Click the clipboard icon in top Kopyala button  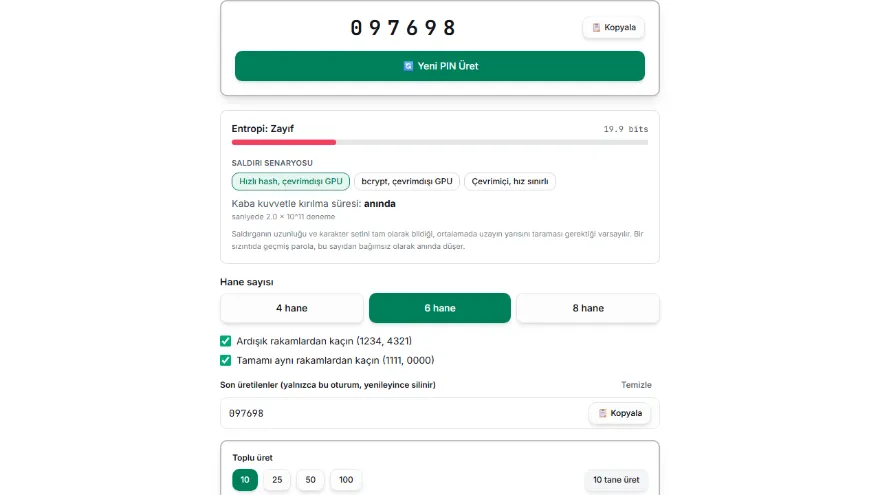click(x=596, y=28)
